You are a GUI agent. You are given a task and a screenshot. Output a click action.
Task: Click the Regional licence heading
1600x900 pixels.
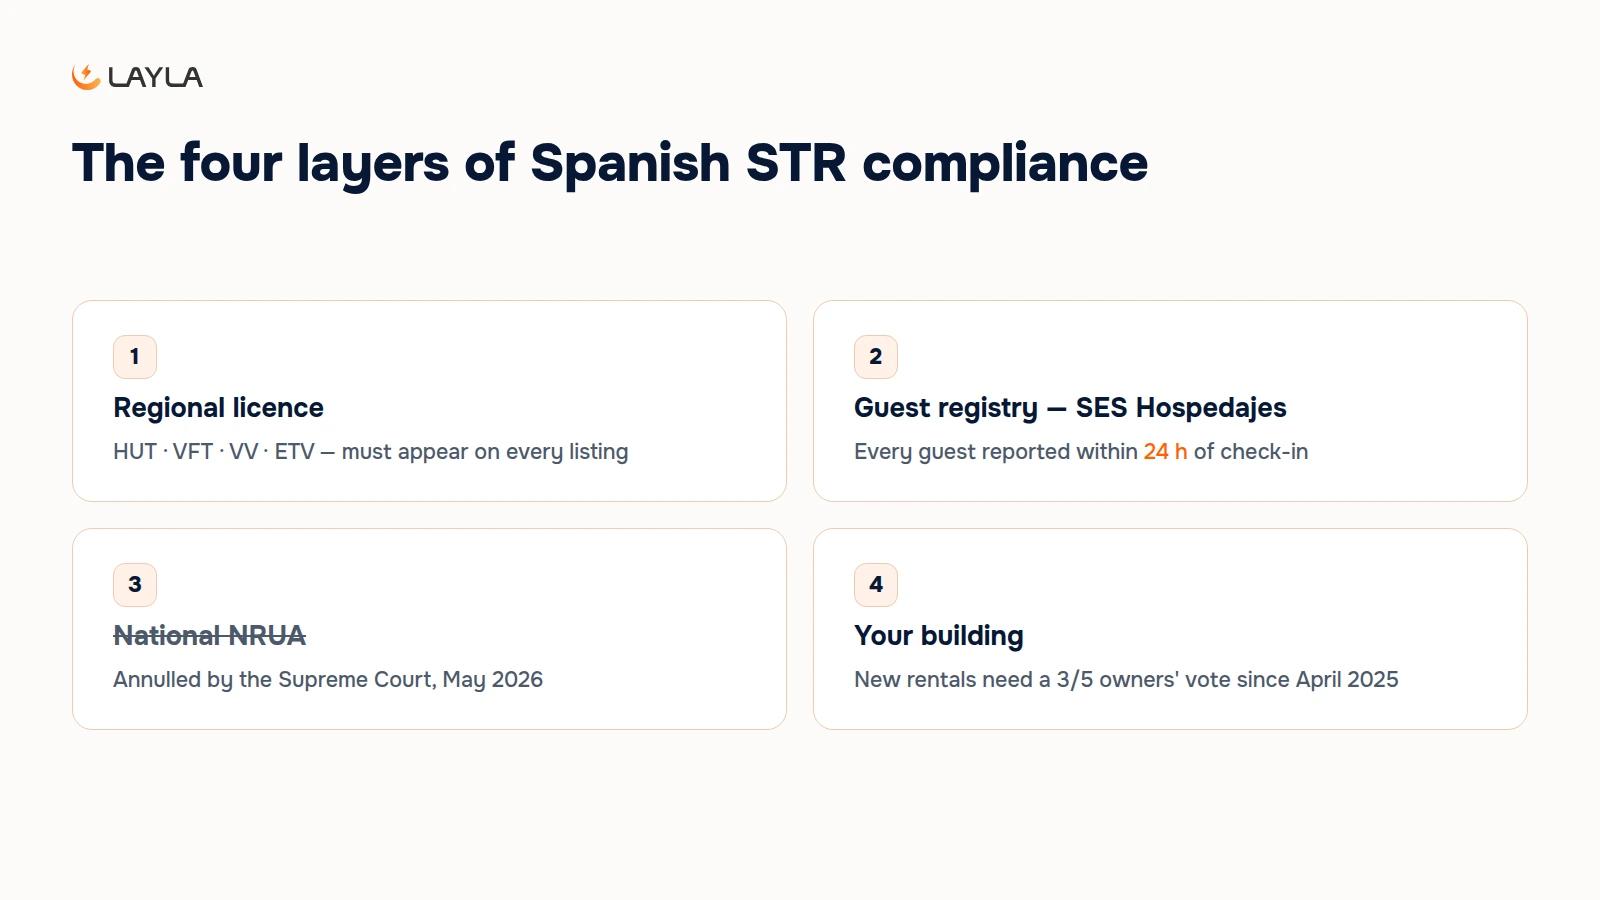218,408
